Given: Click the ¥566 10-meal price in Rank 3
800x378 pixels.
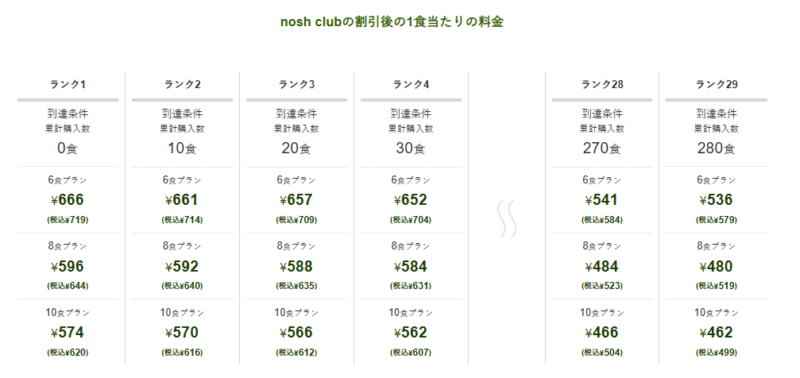Looking at the screenshot, I should pyautogui.click(x=296, y=333).
